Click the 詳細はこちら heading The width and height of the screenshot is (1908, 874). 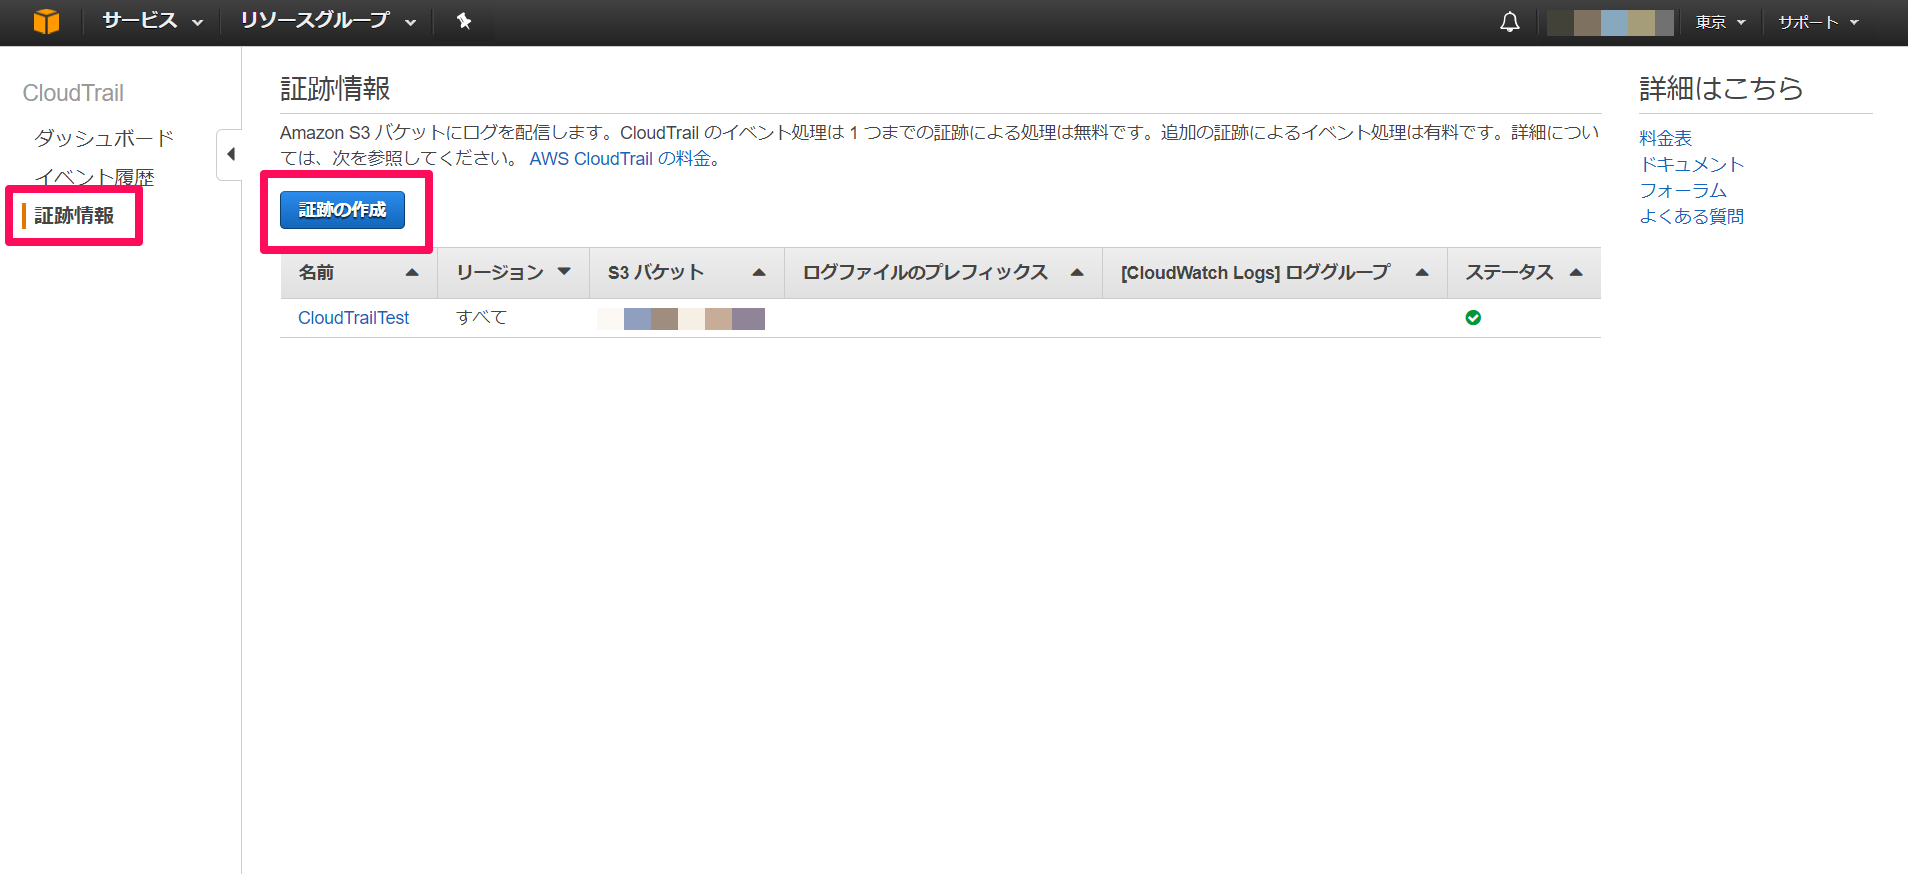click(1721, 89)
